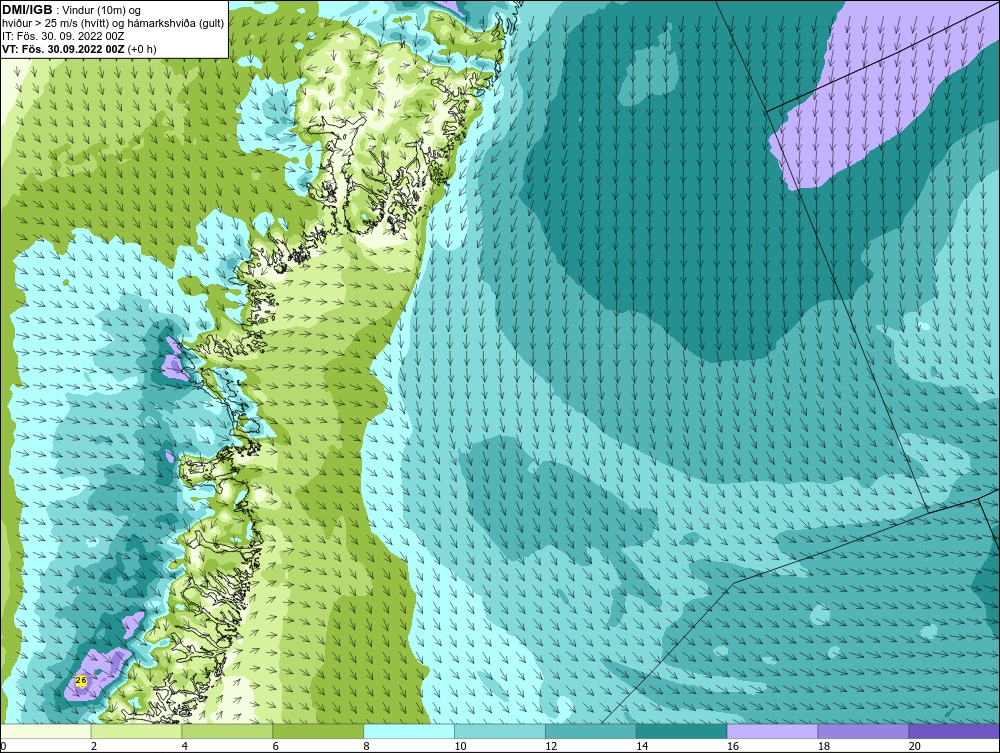Select the 18–20 m/s purple swatch
The image size is (1000, 753).
pos(864,731)
